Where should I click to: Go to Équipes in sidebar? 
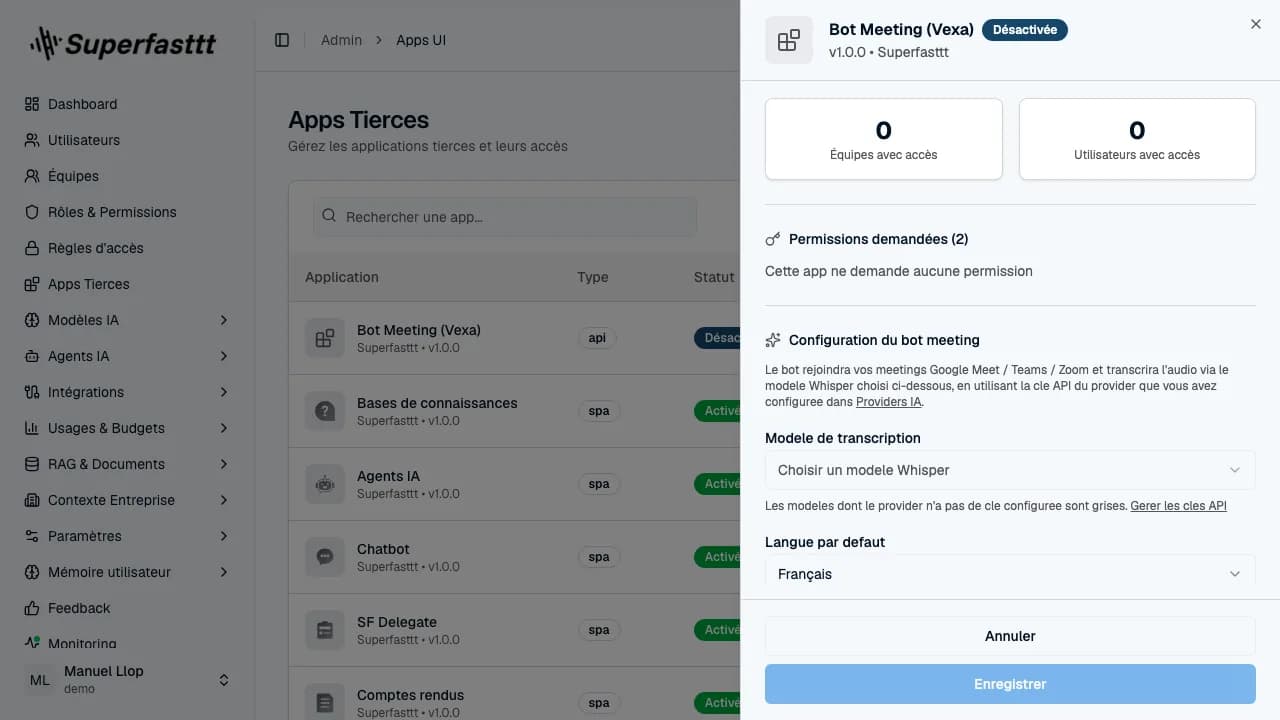coord(128,176)
